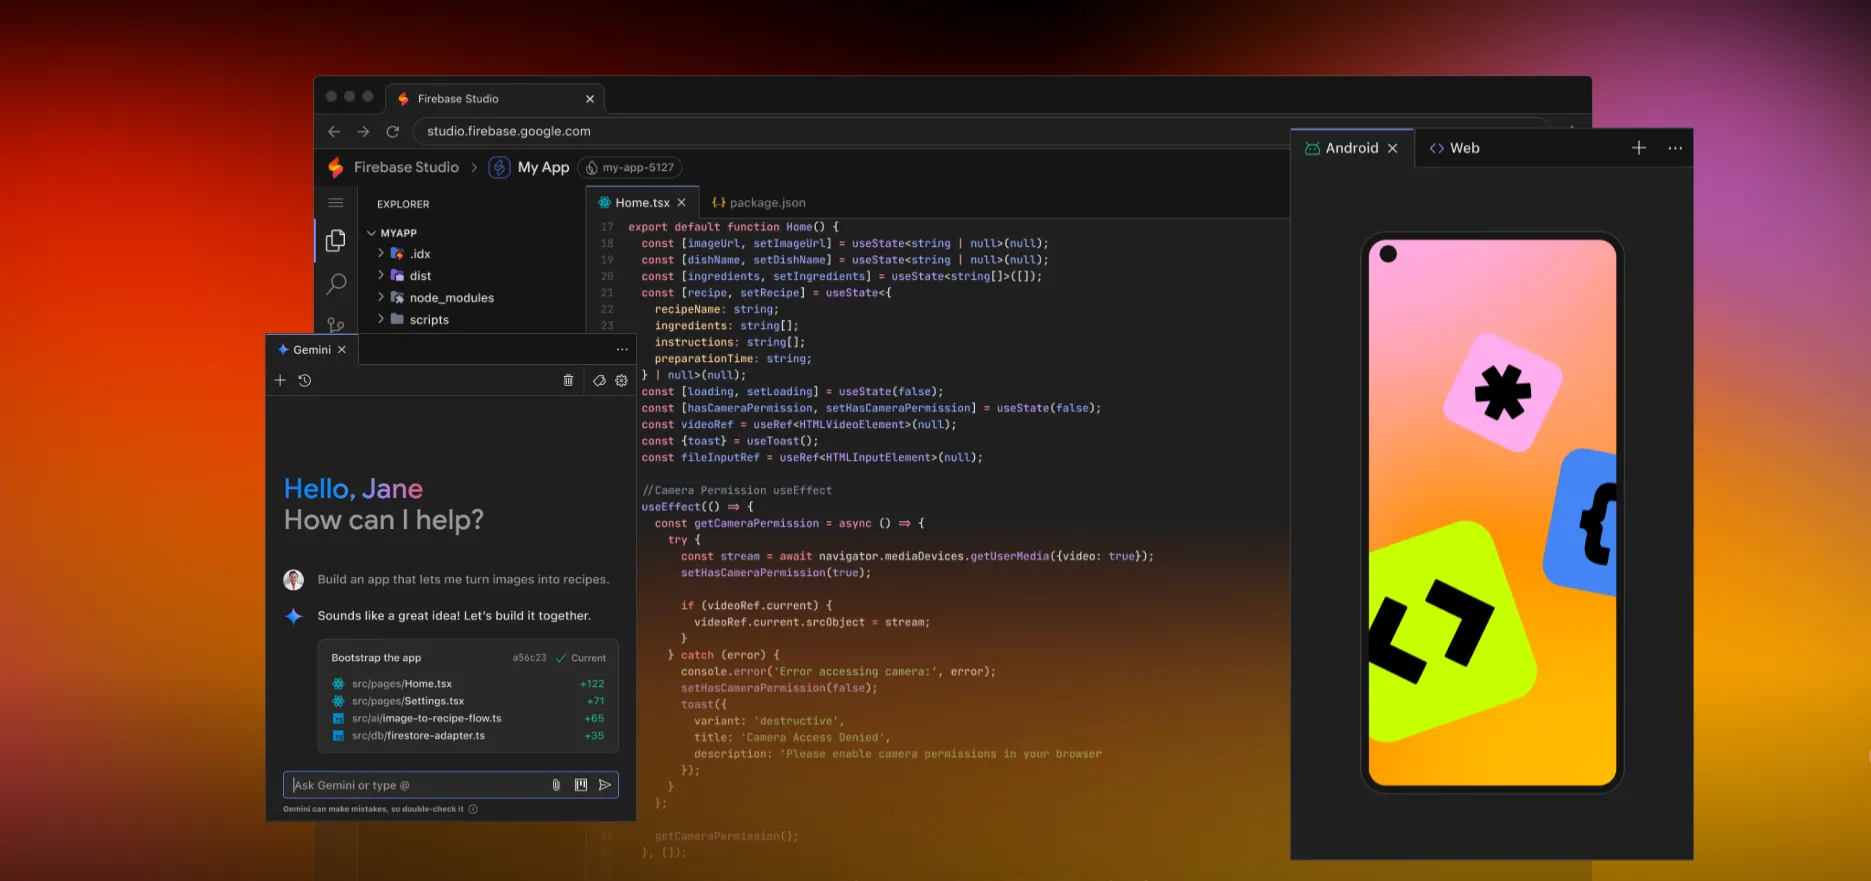
Task: Focus the Ask Gemini input field
Action: point(415,785)
